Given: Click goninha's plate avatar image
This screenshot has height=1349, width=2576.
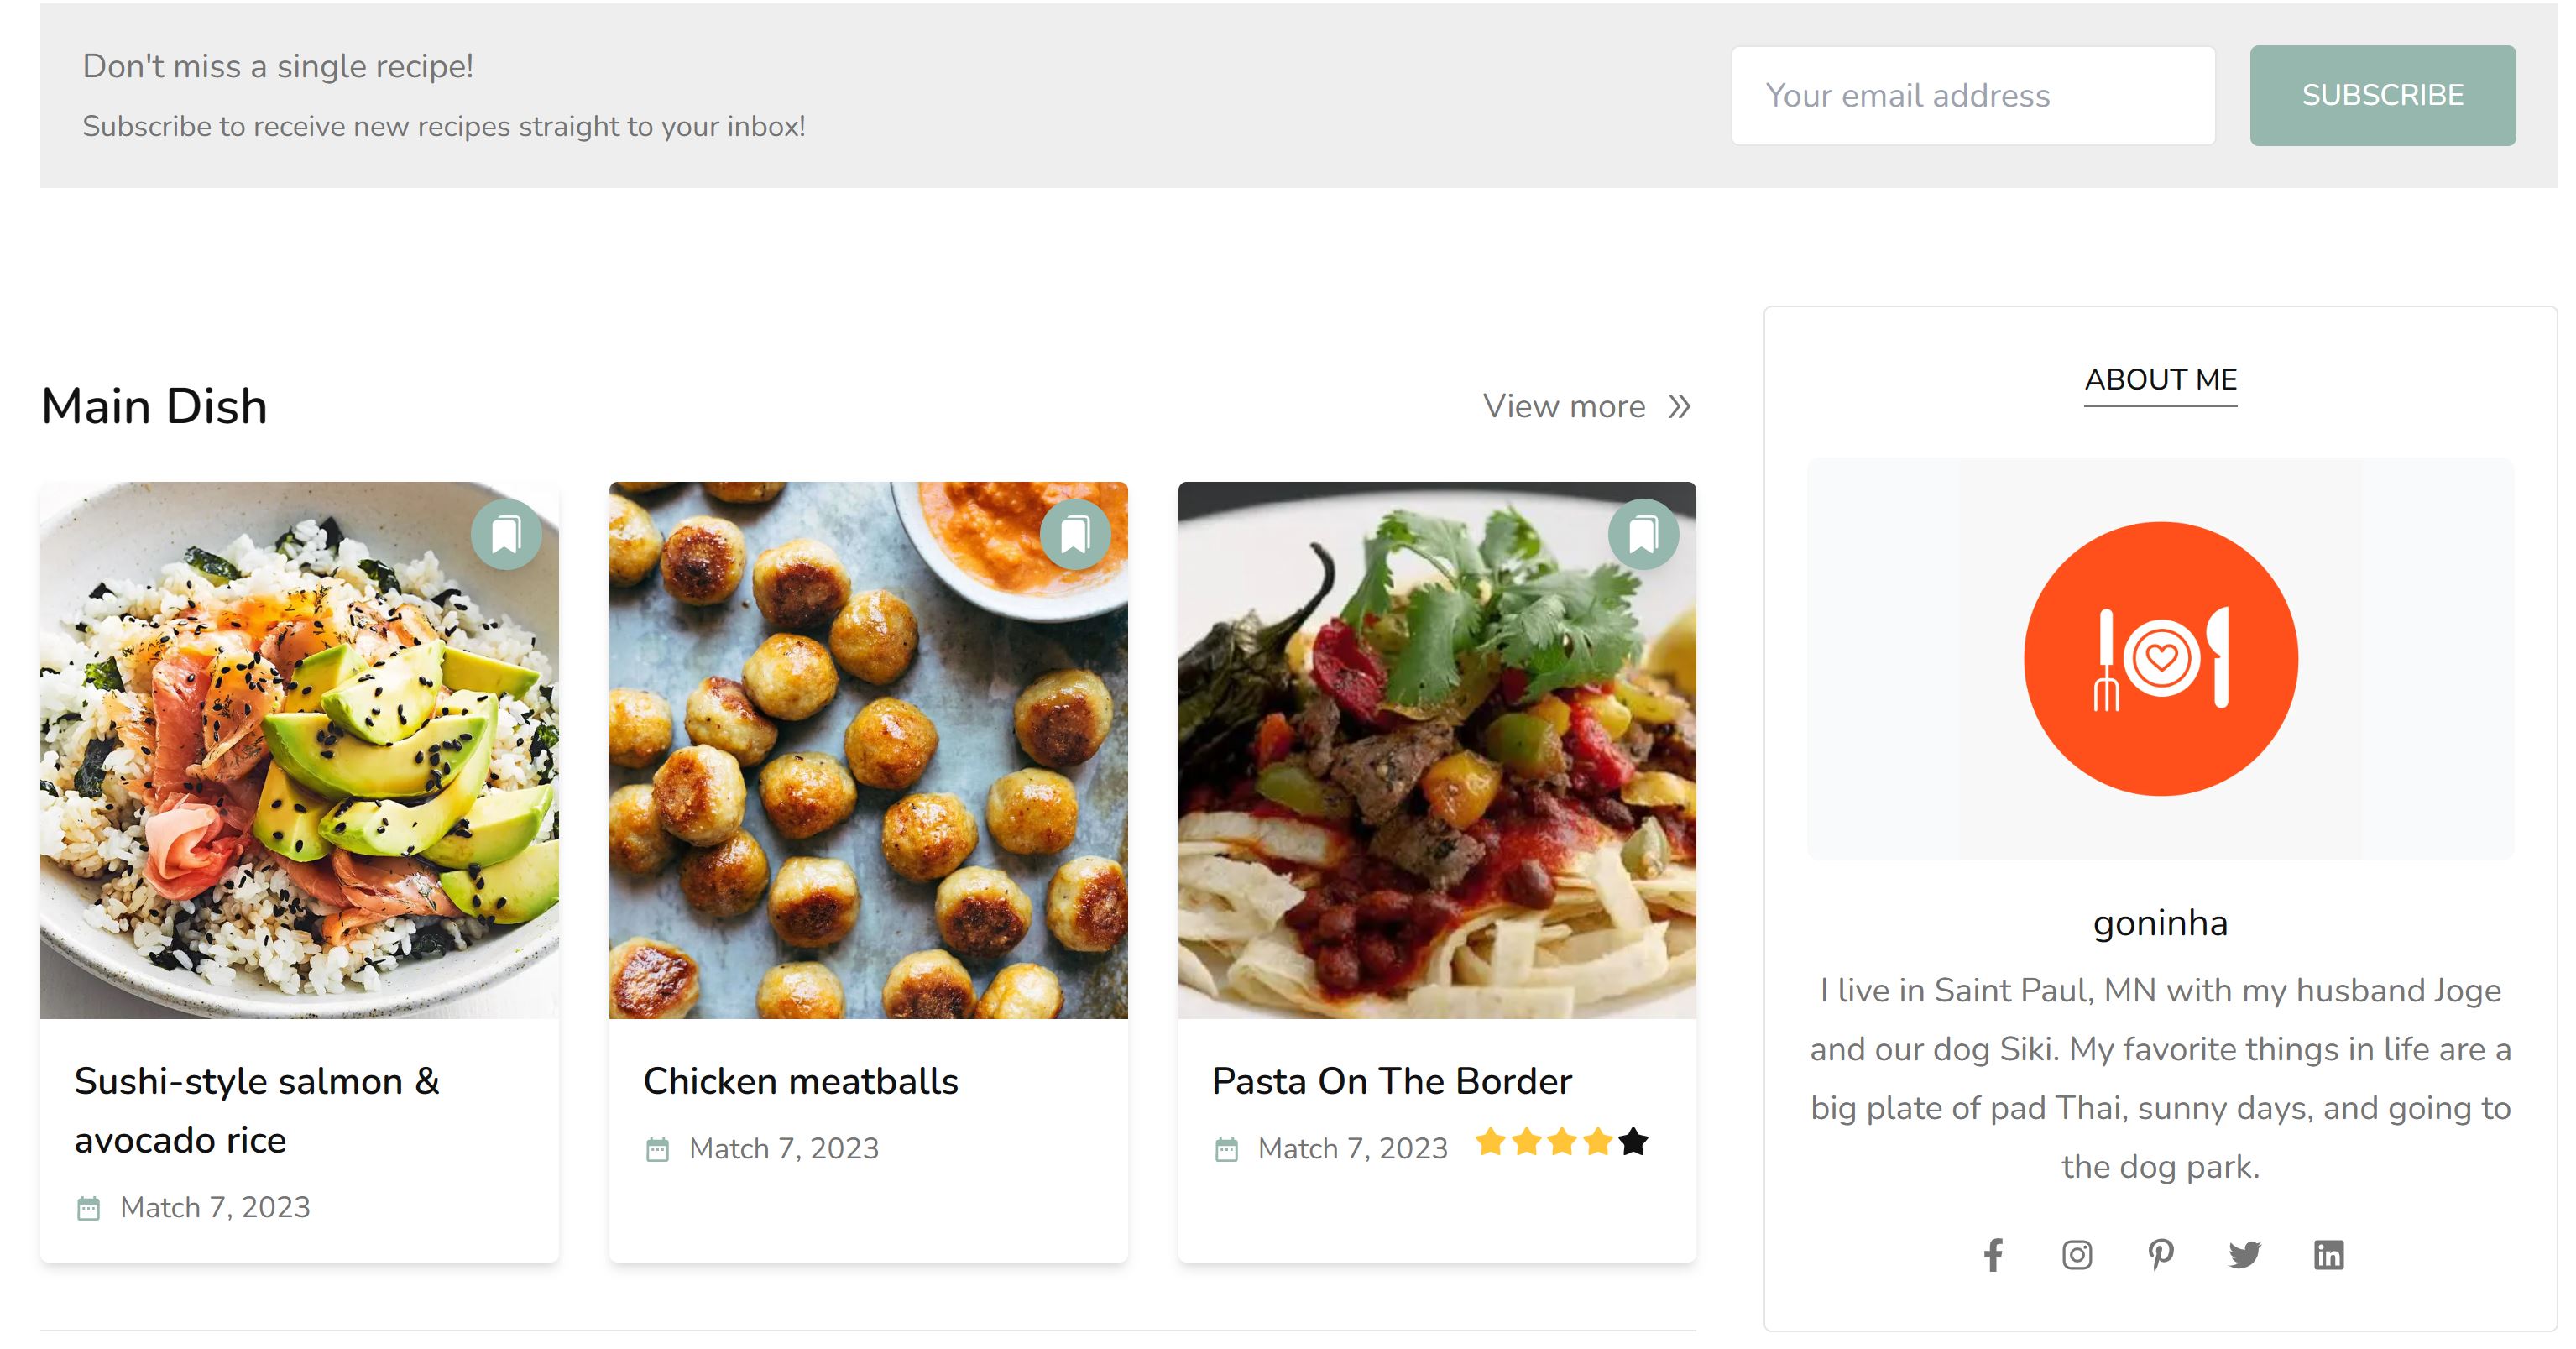Looking at the screenshot, I should pyautogui.click(x=2160, y=658).
